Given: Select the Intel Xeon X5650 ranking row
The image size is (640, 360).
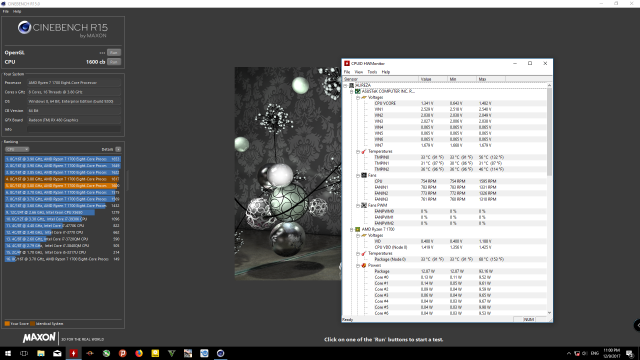Looking at the screenshot, I should 62,212.
